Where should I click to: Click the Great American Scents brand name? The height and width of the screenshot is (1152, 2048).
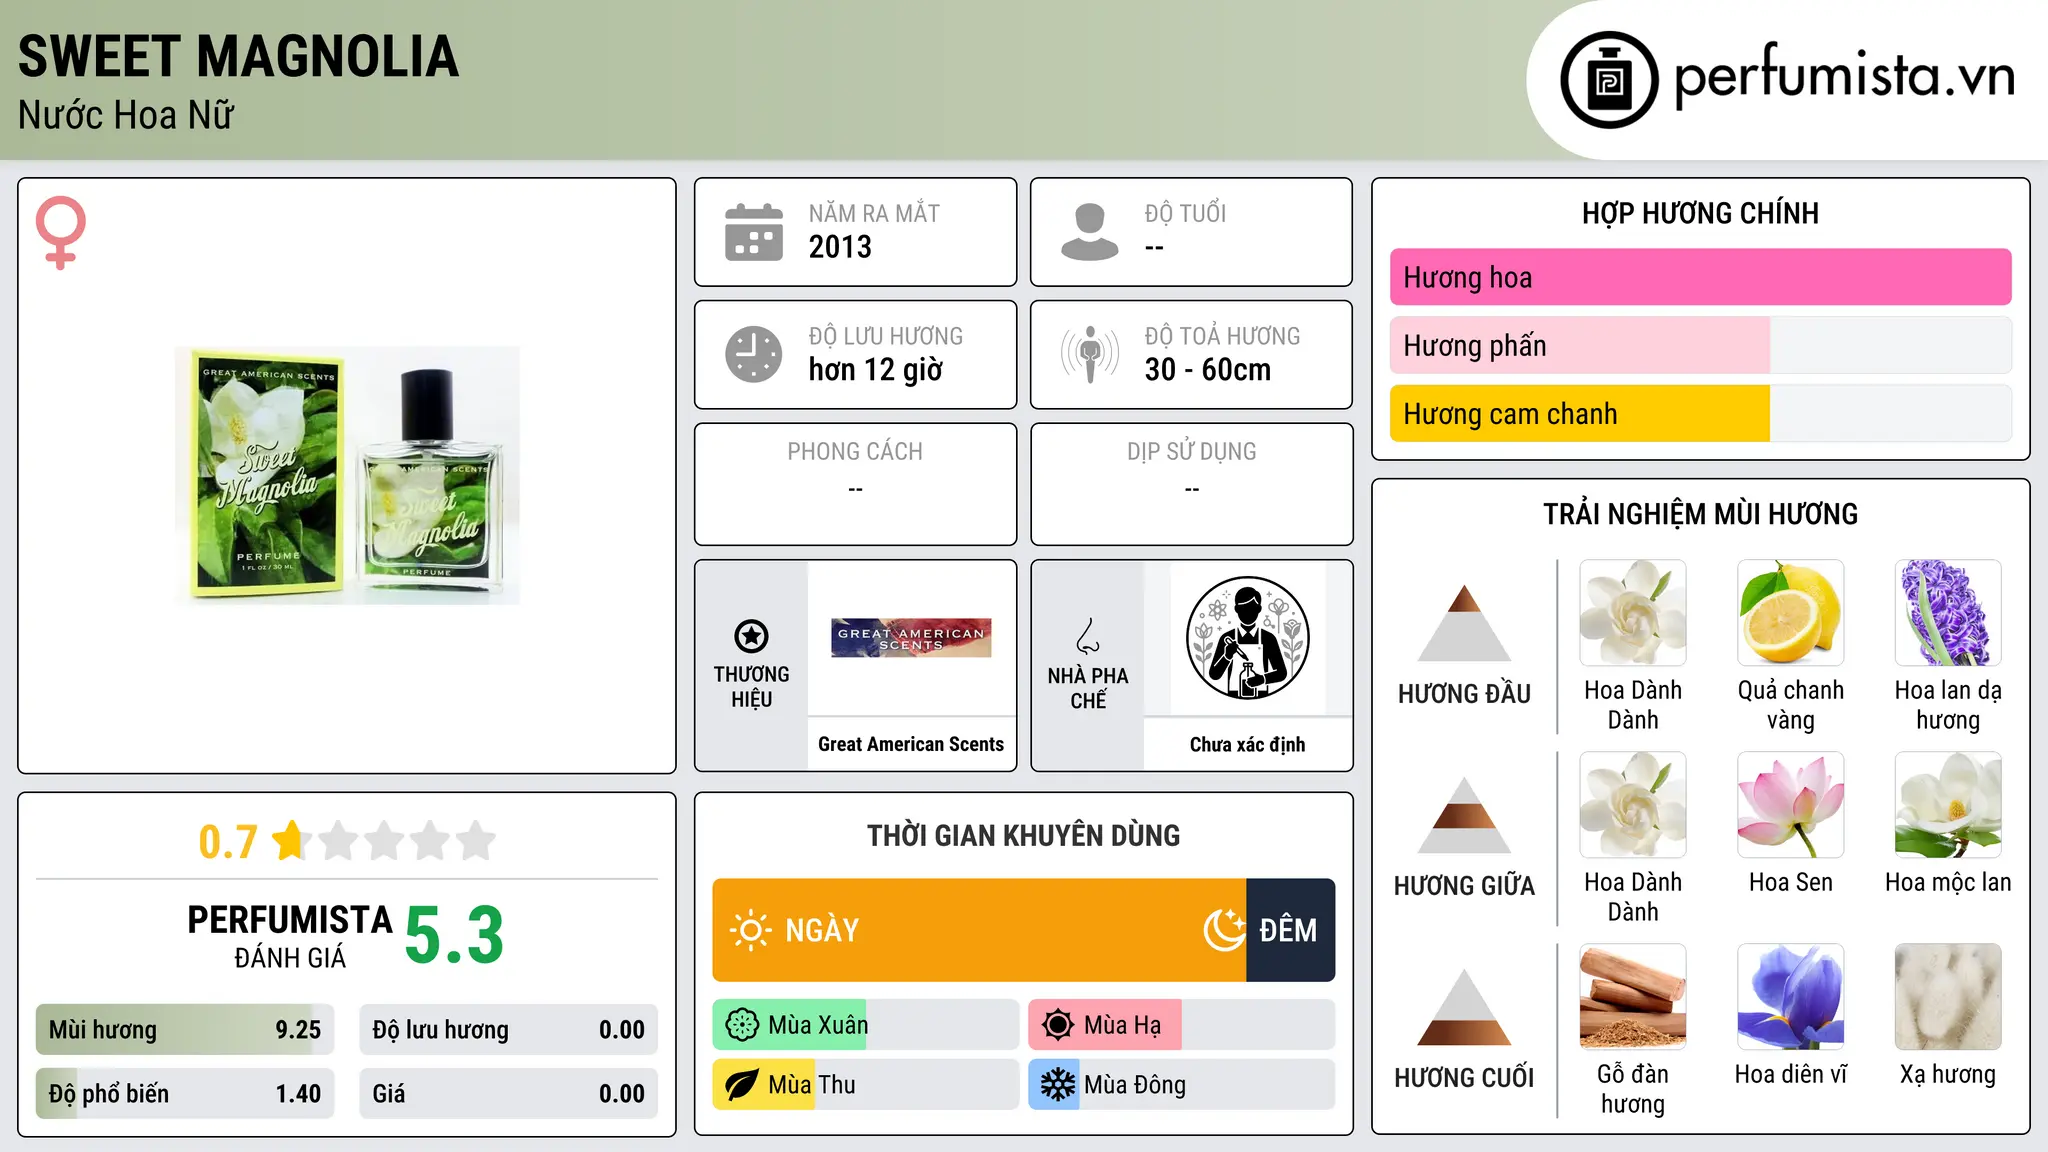click(x=911, y=744)
